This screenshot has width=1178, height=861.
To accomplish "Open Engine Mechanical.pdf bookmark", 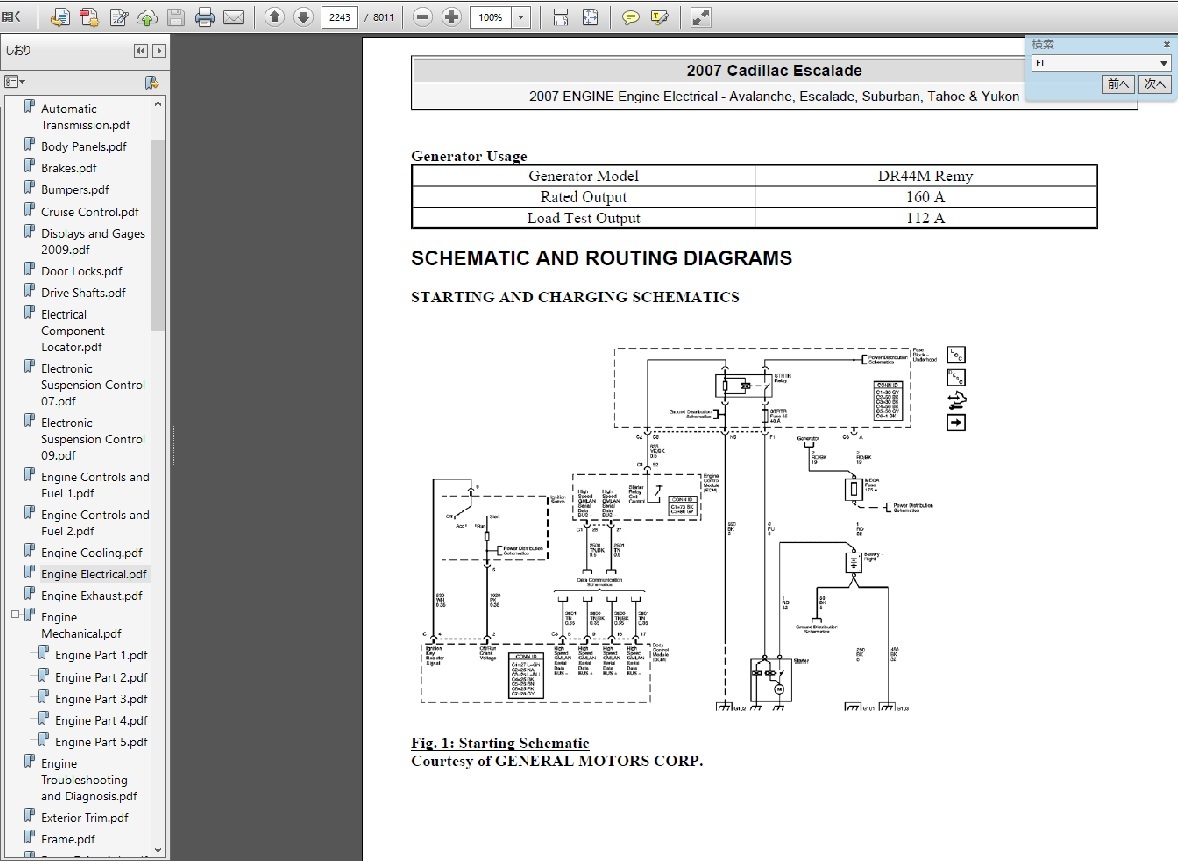I will [81, 625].
